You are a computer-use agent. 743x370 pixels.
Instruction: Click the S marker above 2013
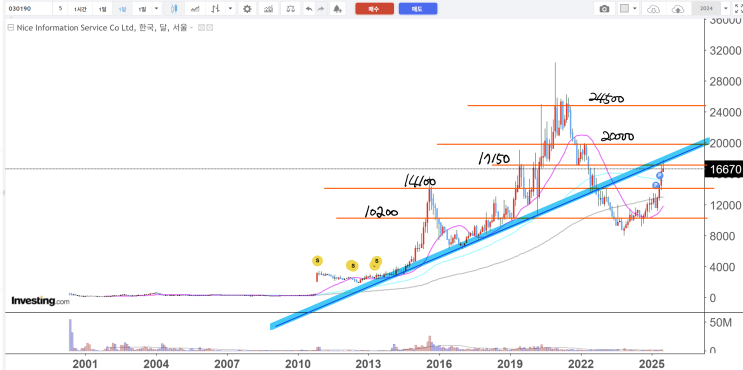376,261
